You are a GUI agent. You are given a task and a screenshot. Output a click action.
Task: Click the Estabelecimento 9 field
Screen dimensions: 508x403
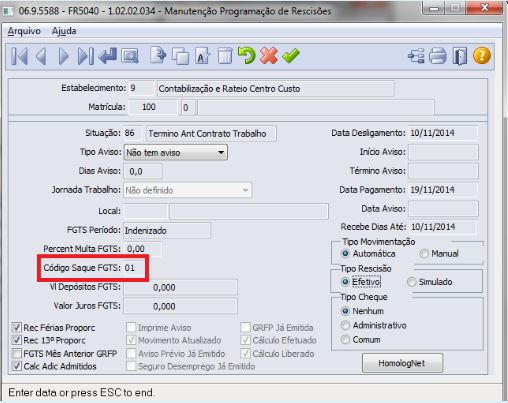[x=141, y=88]
